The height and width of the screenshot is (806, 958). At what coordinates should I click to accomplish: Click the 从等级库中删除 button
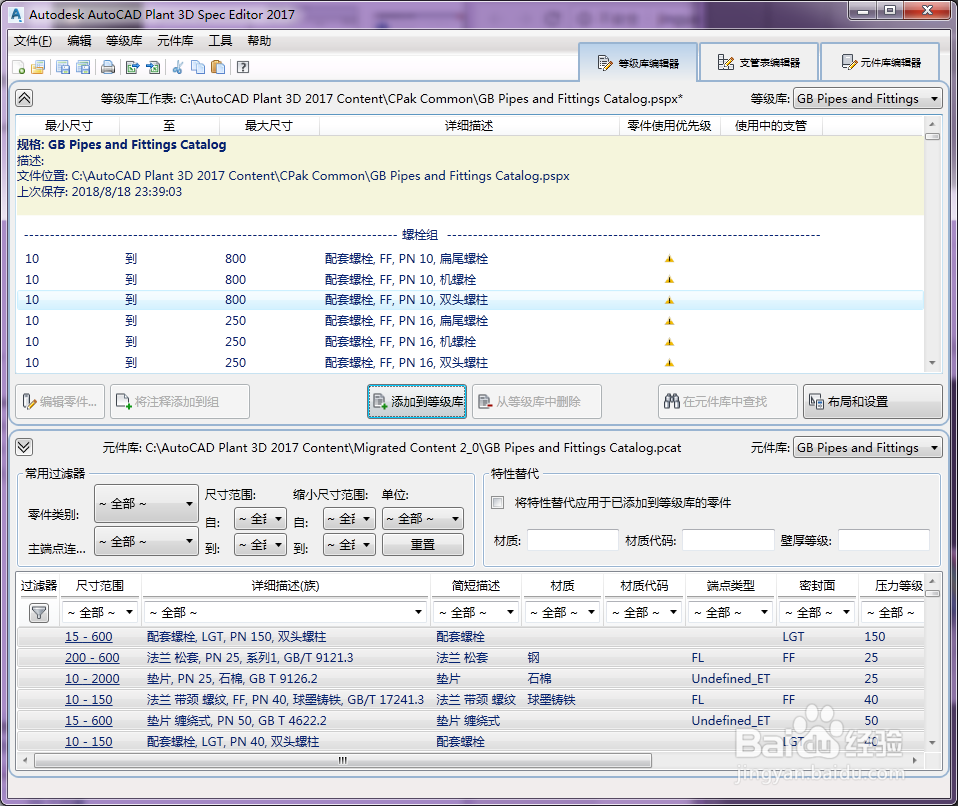[536, 401]
